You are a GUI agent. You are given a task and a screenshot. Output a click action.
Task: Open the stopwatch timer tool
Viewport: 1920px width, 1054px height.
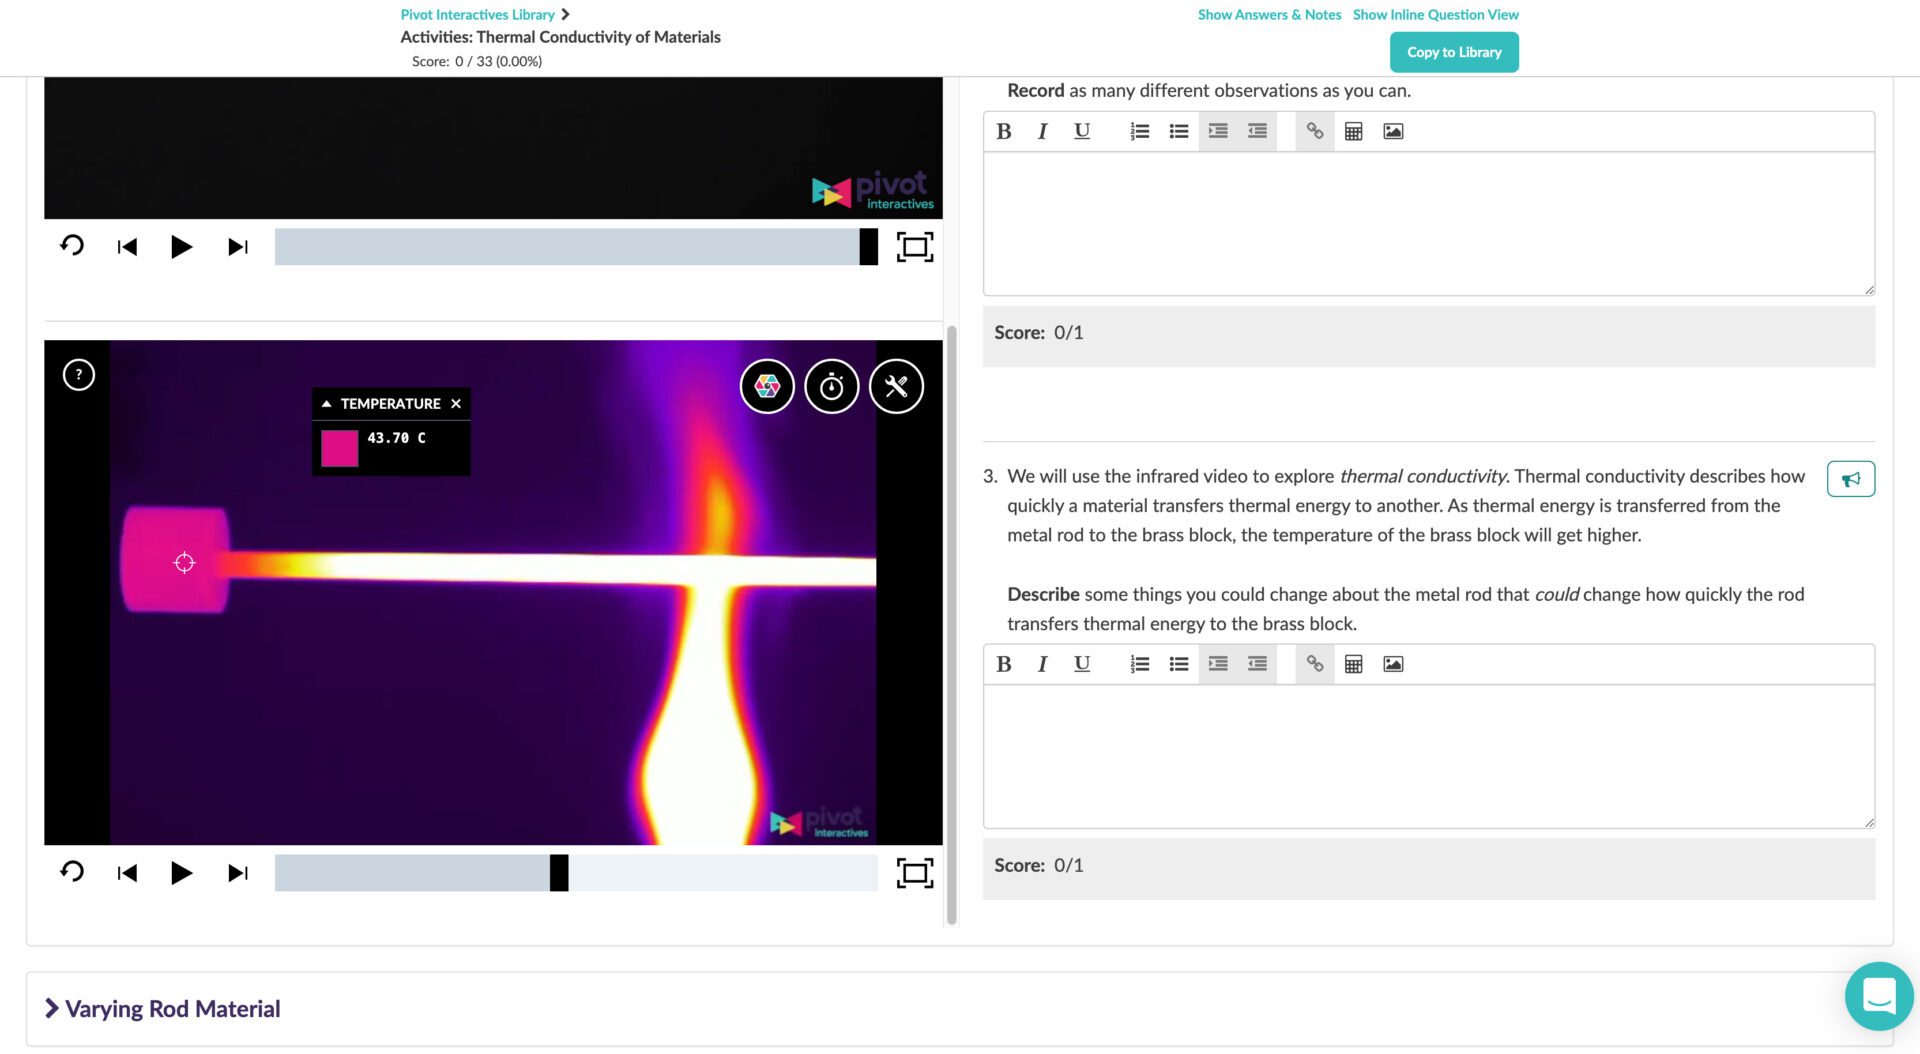click(831, 386)
